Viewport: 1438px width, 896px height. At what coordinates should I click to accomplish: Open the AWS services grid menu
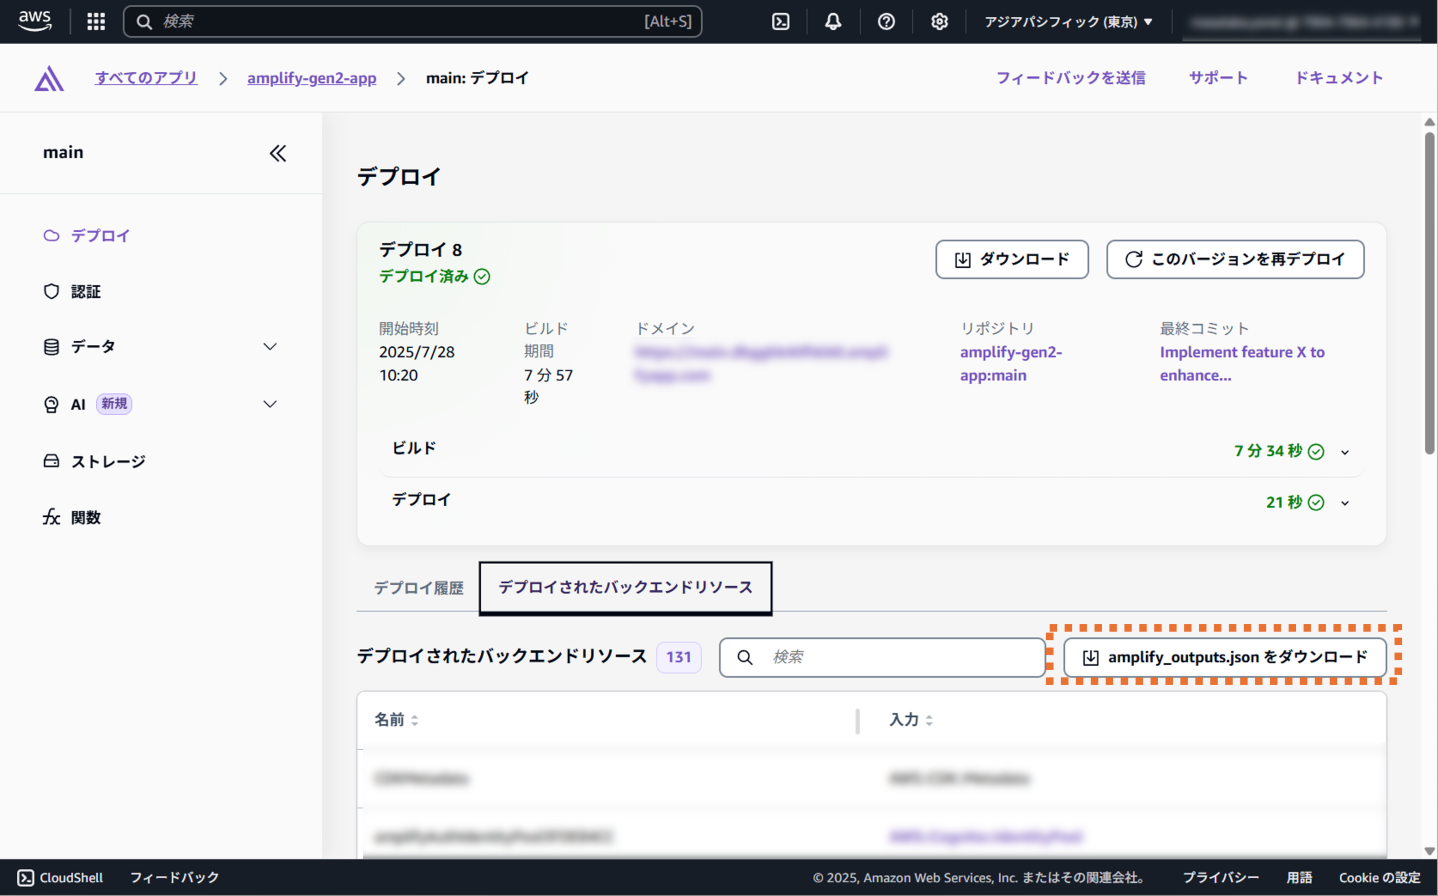click(x=96, y=21)
